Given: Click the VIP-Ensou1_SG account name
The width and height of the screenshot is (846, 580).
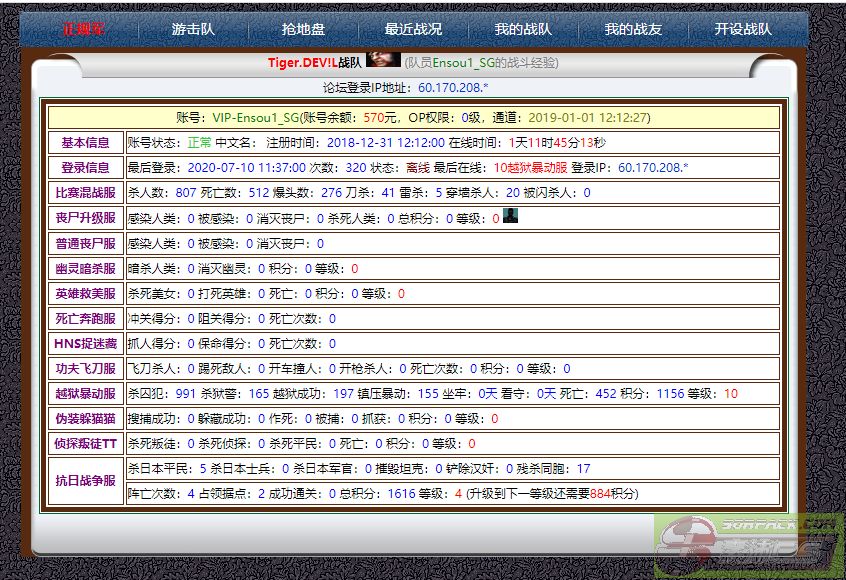Looking at the screenshot, I should (x=256, y=117).
